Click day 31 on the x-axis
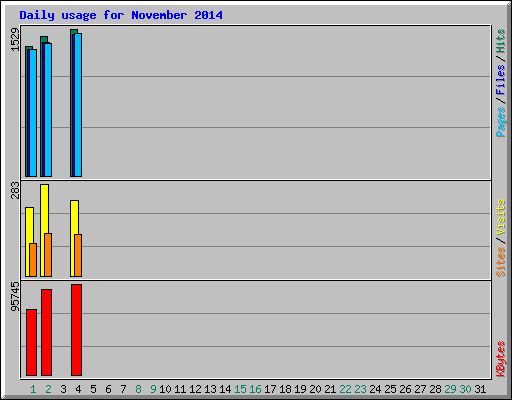The height and width of the screenshot is (400, 512). click(480, 389)
